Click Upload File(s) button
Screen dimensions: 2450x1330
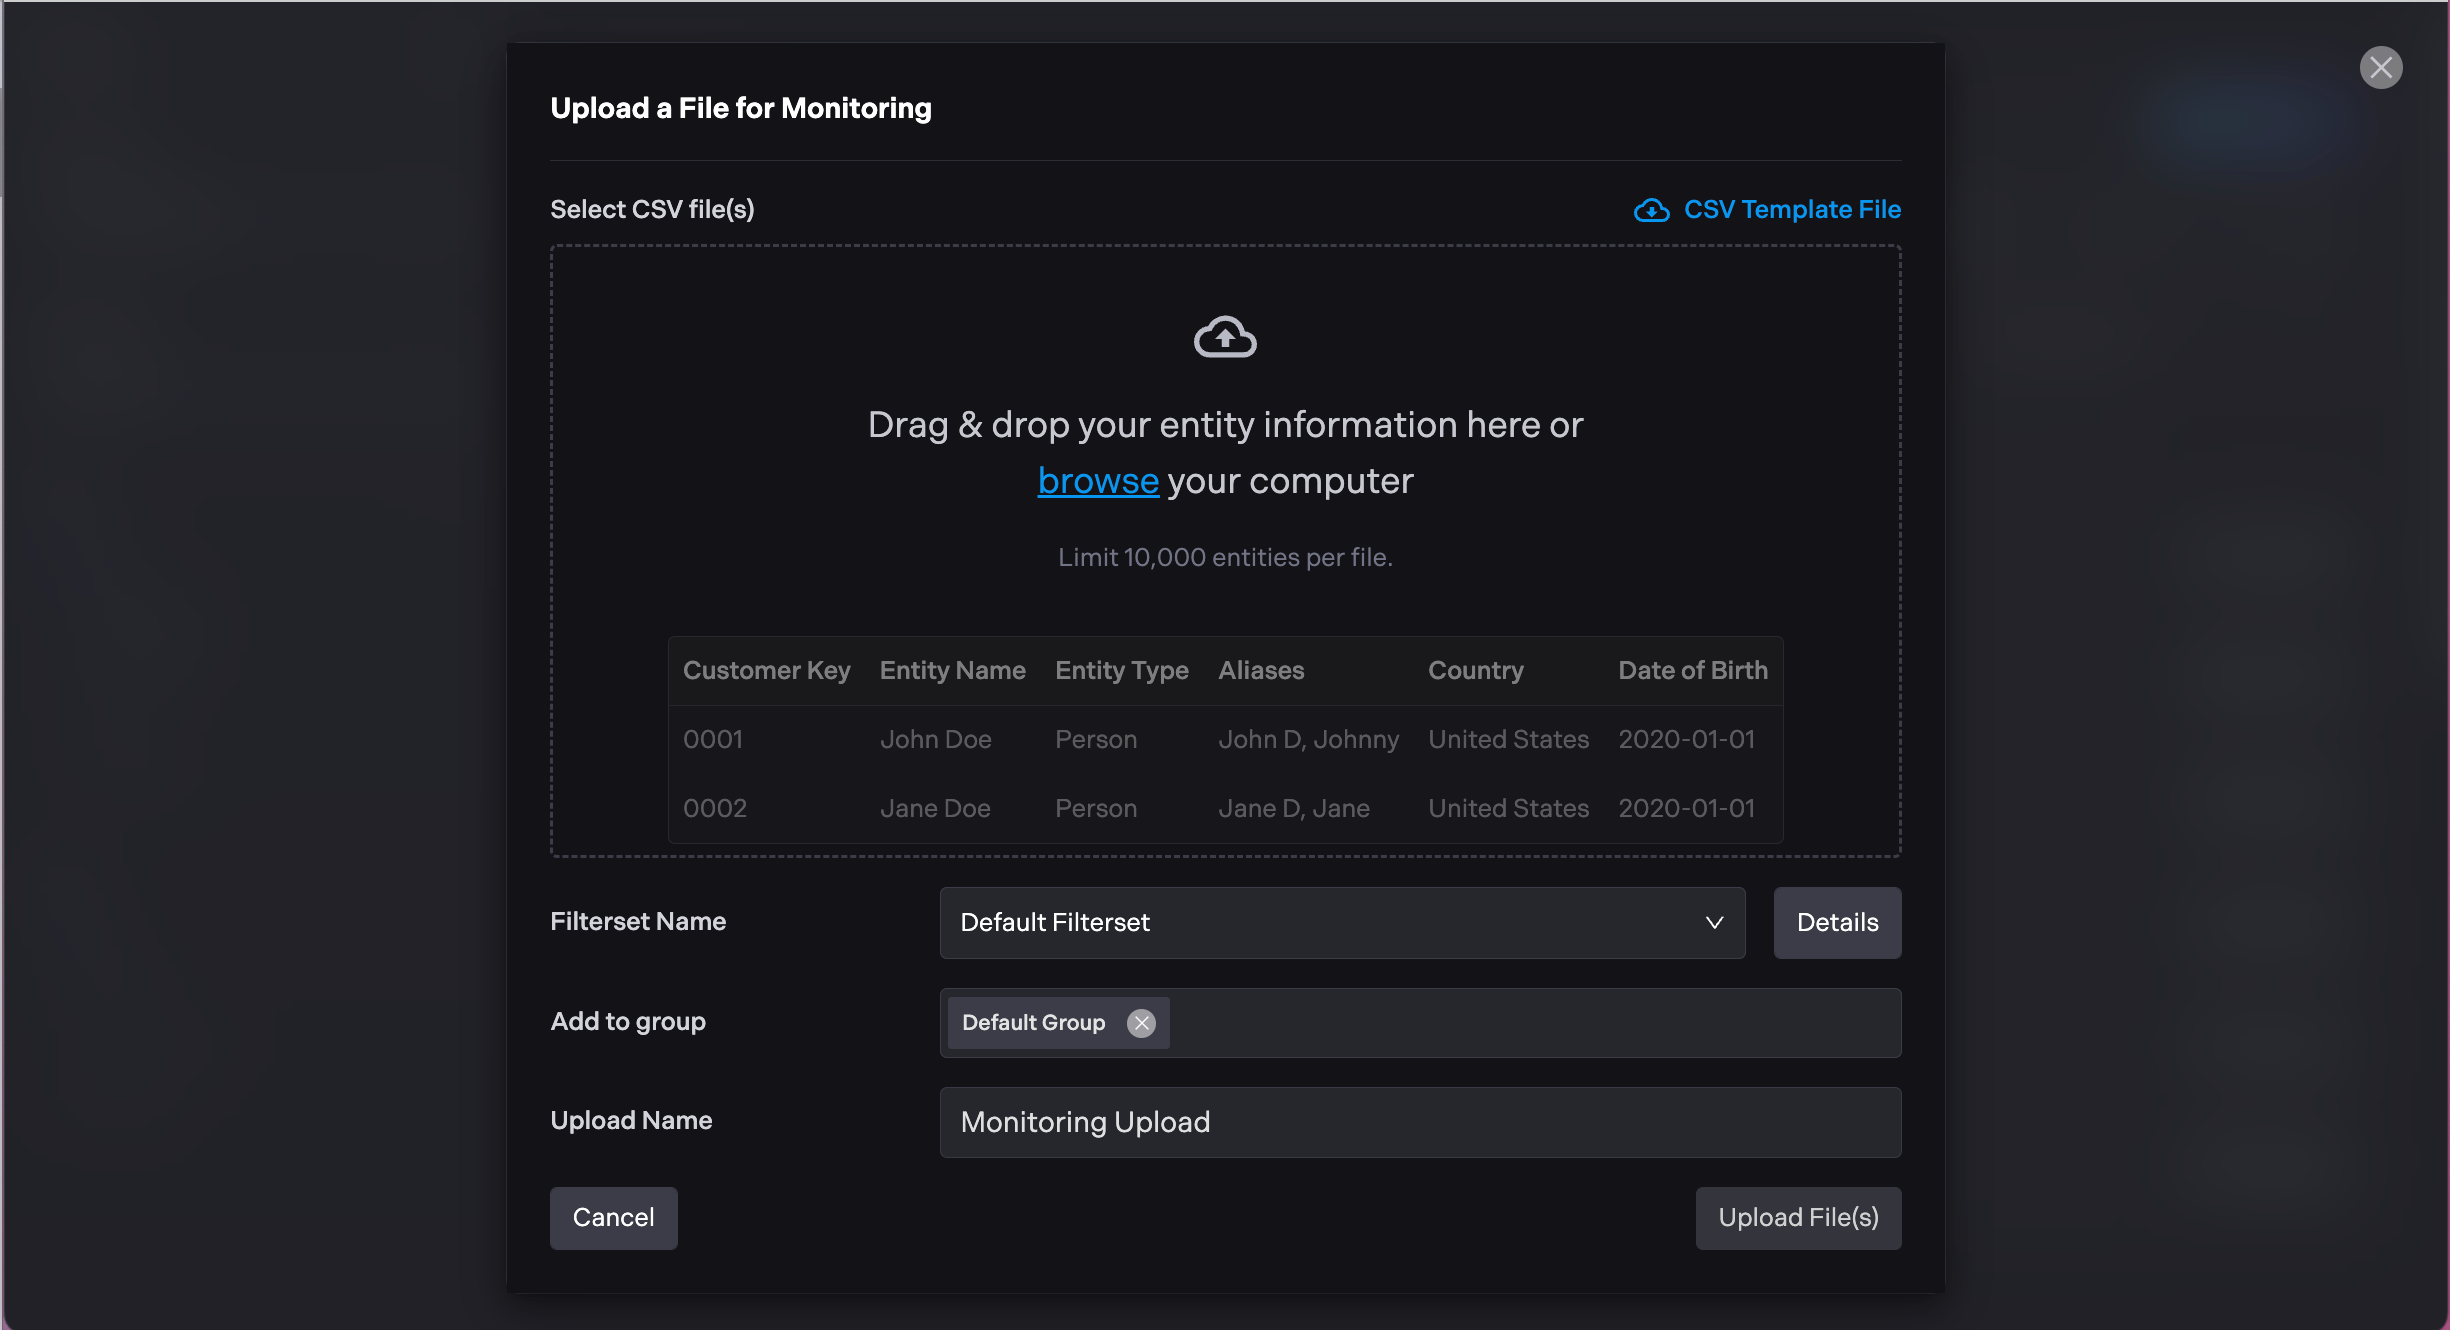(1797, 1217)
